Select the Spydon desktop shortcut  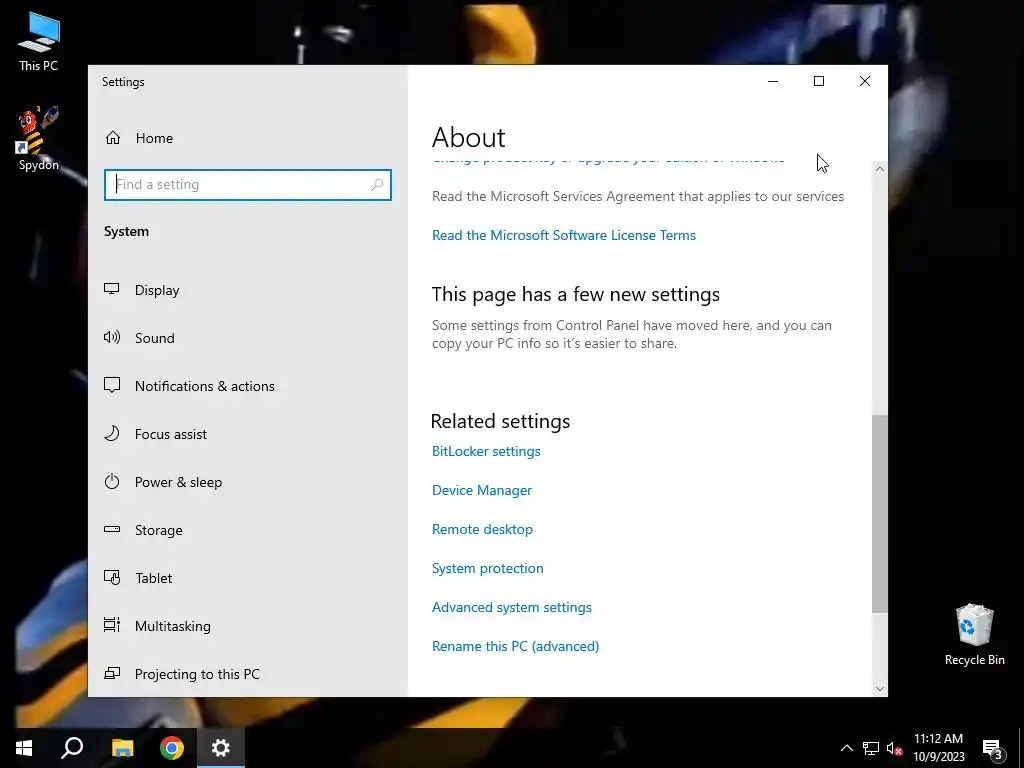pyautogui.click(x=39, y=139)
